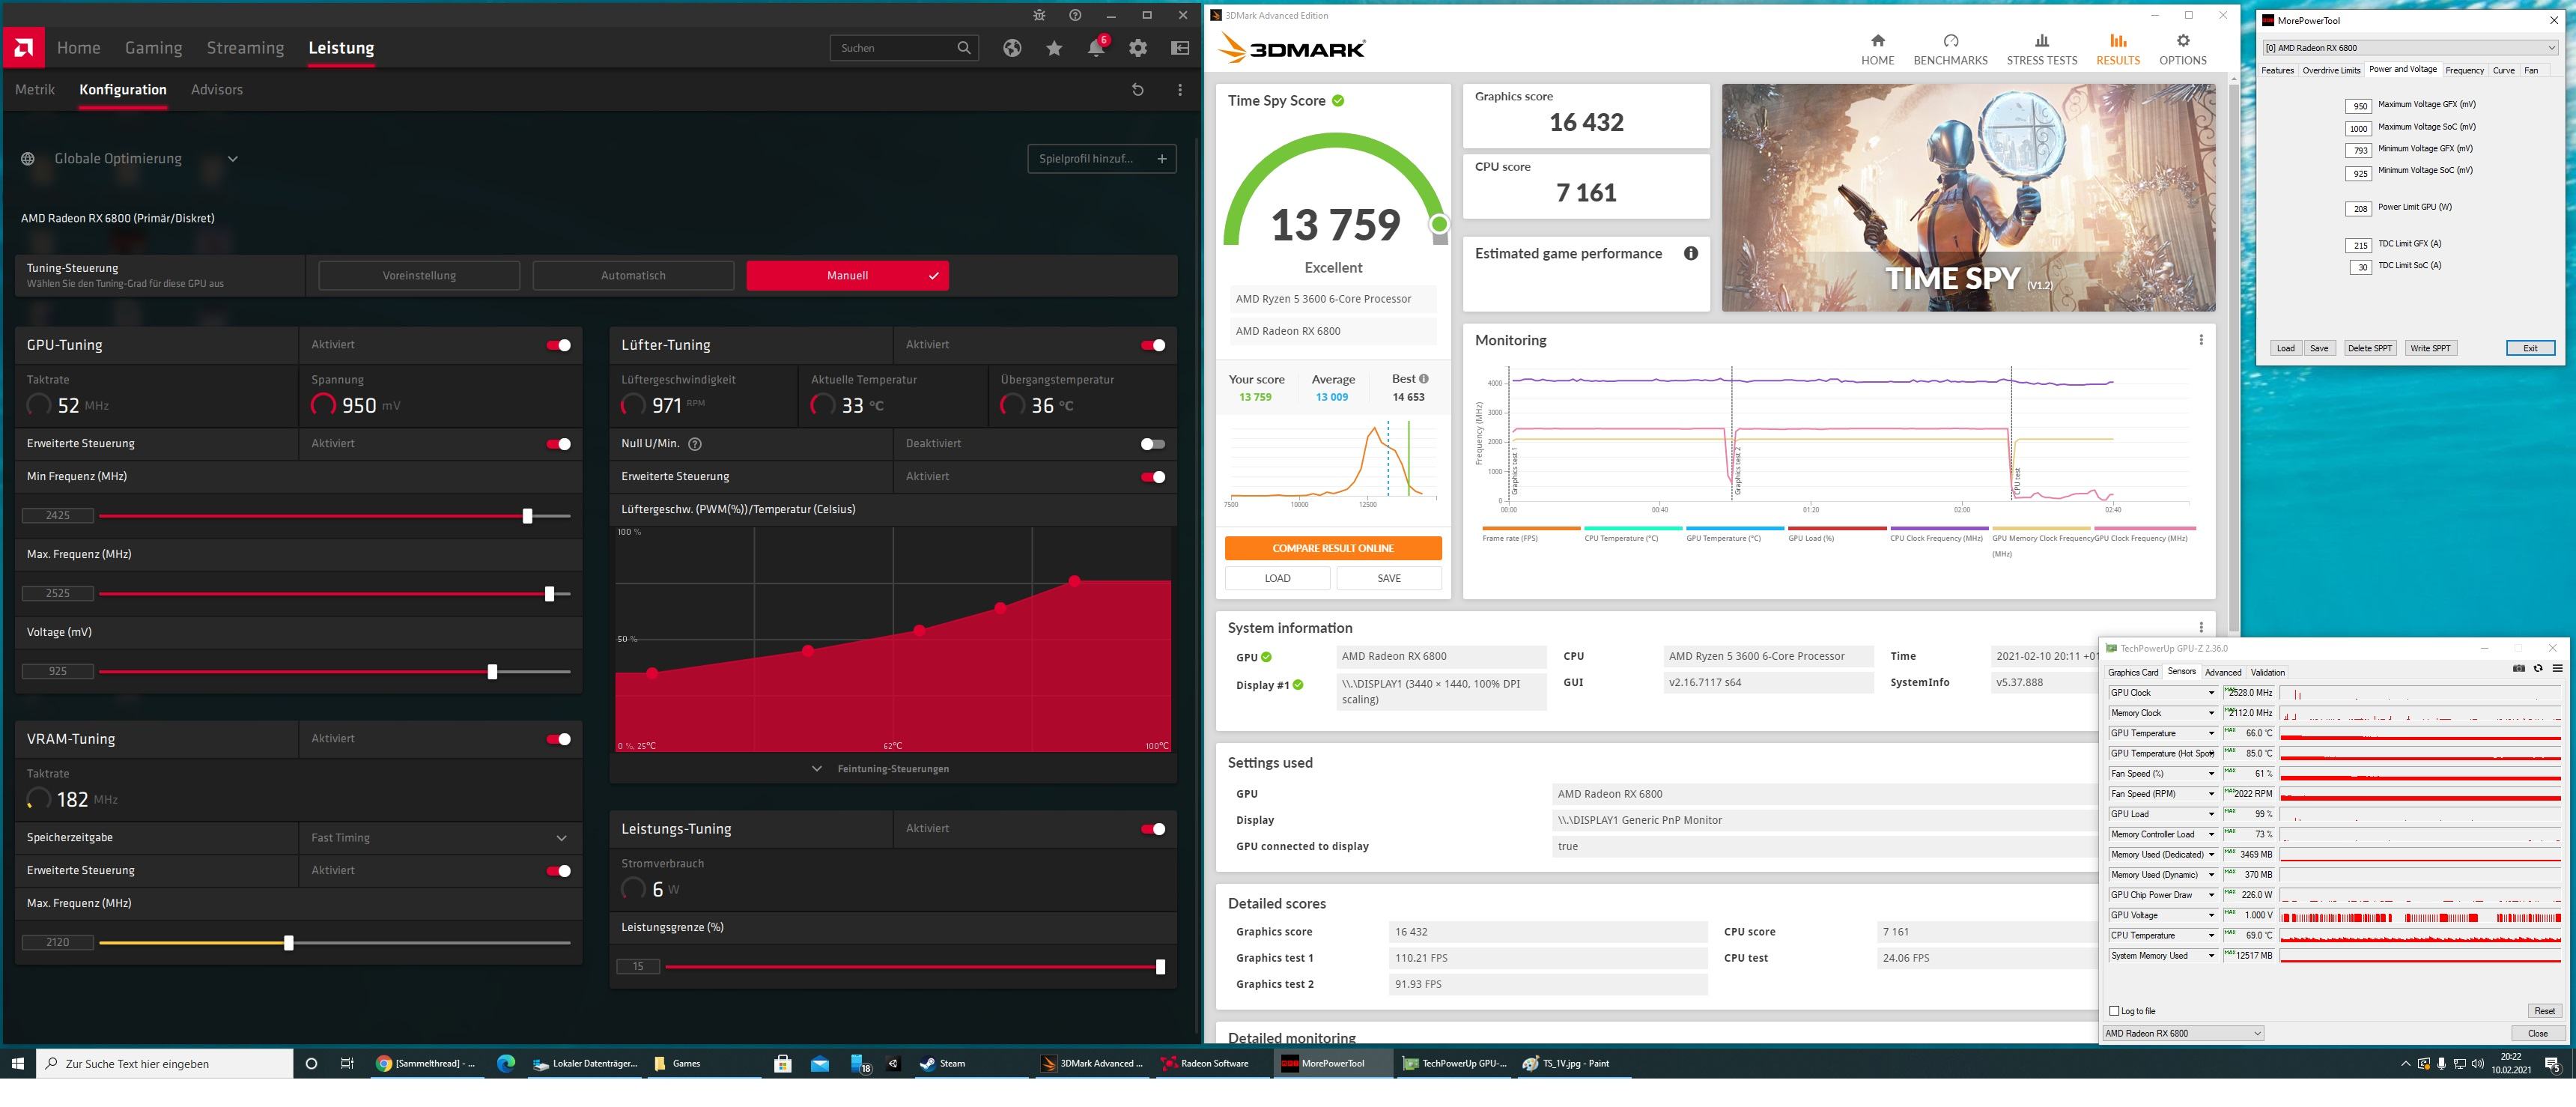Click Compare Result Online button
Image resolution: width=2576 pixels, height=1107 pixels.
tap(1332, 548)
